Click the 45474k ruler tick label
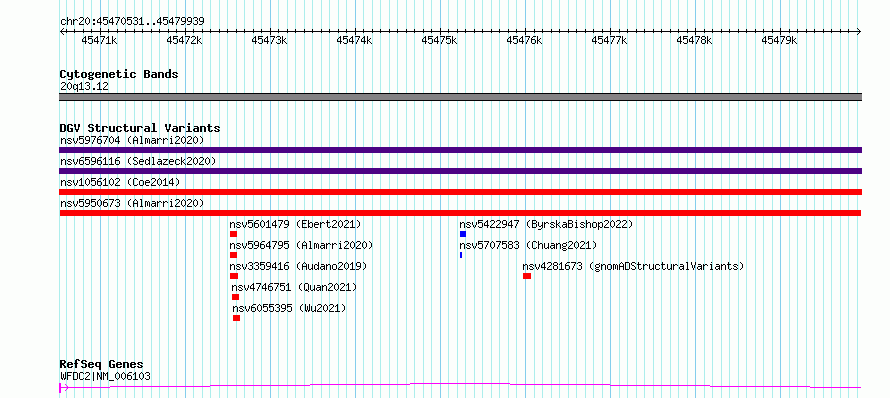Screen dimensions: 890x398 pyautogui.click(x=355, y=40)
